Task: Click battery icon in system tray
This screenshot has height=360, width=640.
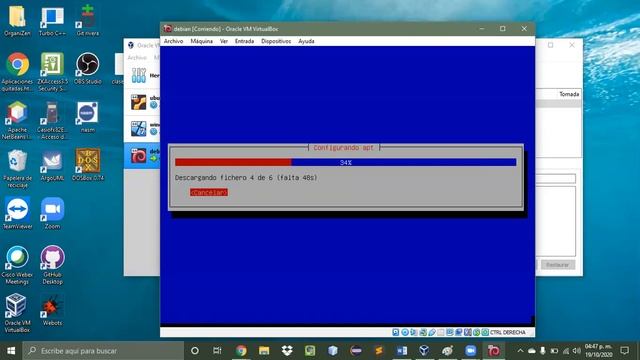Action: pyautogui.click(x=554, y=351)
